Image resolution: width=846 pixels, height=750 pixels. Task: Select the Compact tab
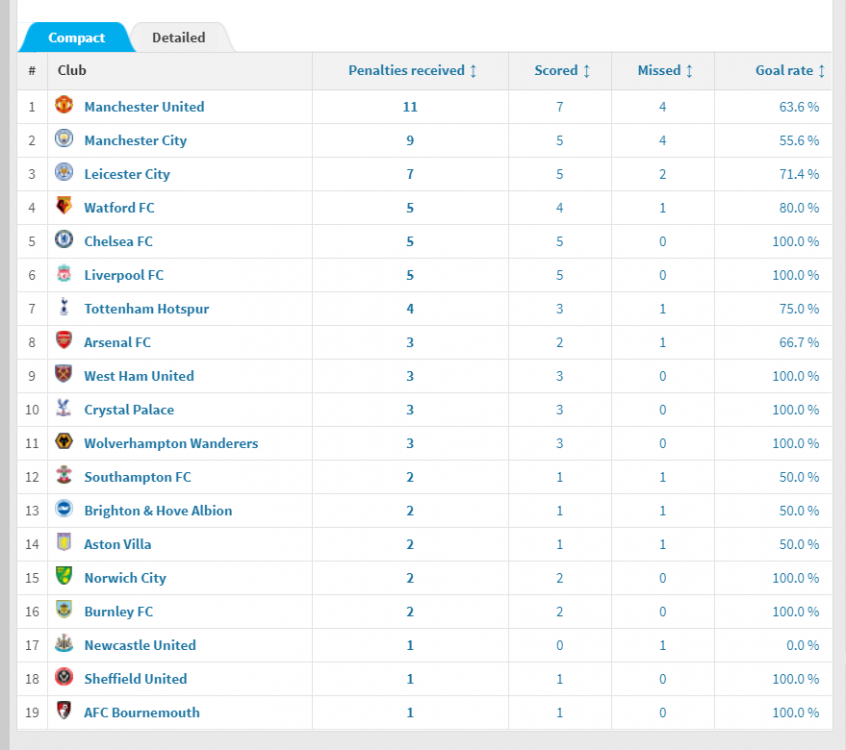click(x=76, y=38)
